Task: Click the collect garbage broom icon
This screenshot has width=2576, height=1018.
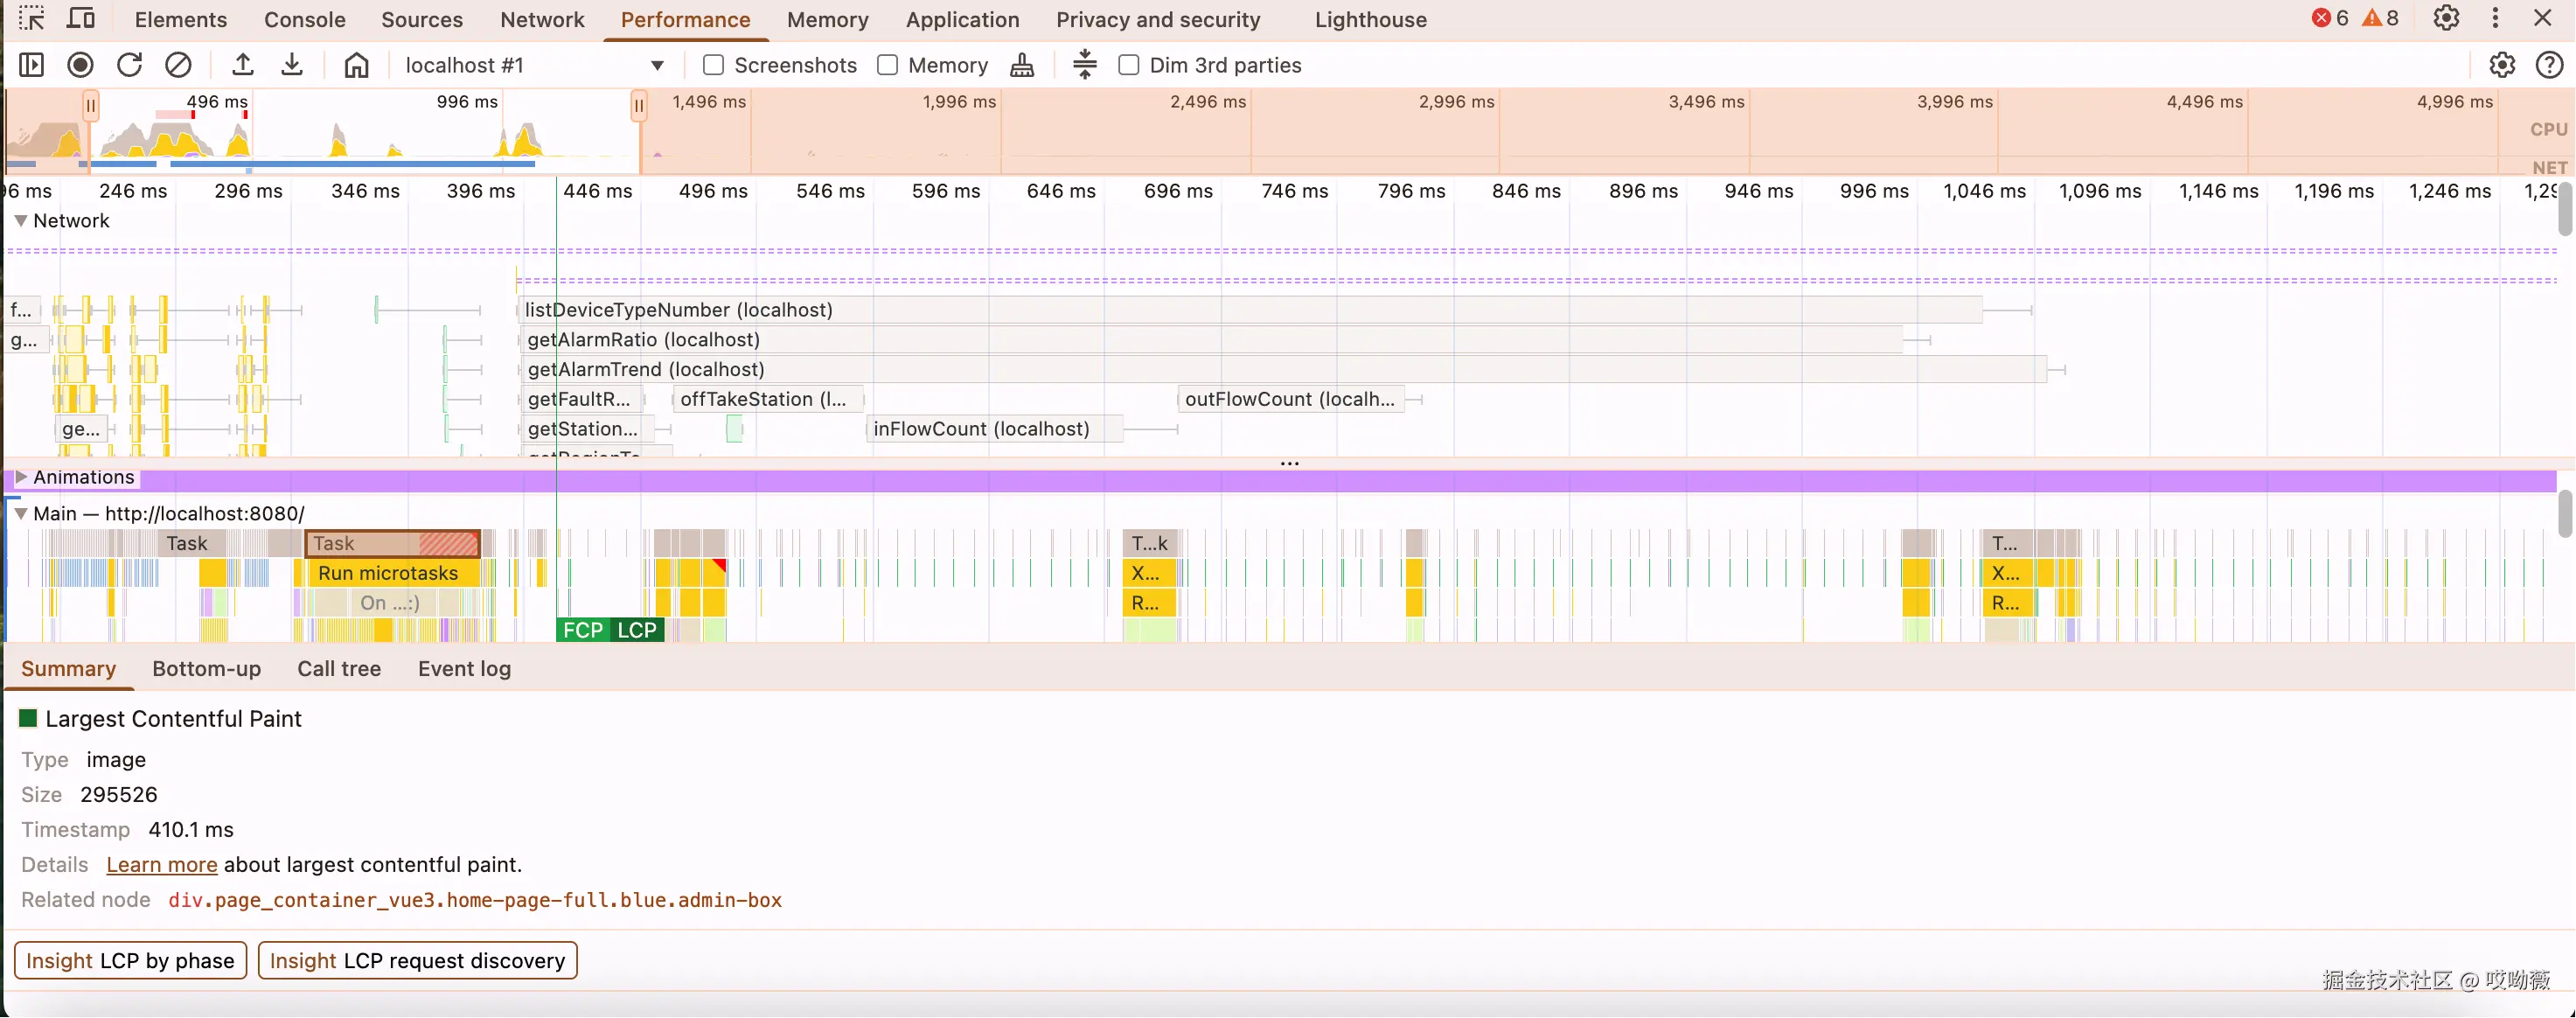Action: [1021, 65]
